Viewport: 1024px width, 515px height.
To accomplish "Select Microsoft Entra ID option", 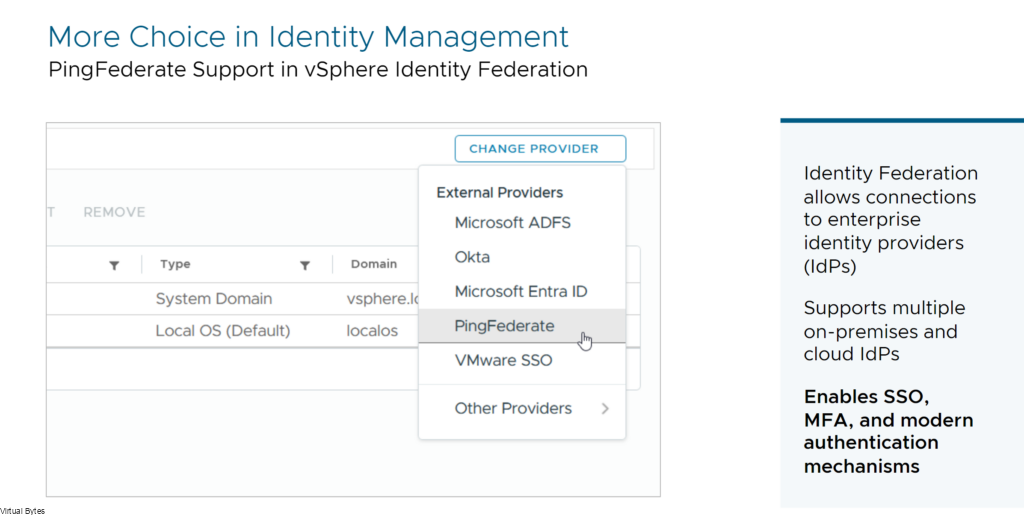I will pos(521,291).
